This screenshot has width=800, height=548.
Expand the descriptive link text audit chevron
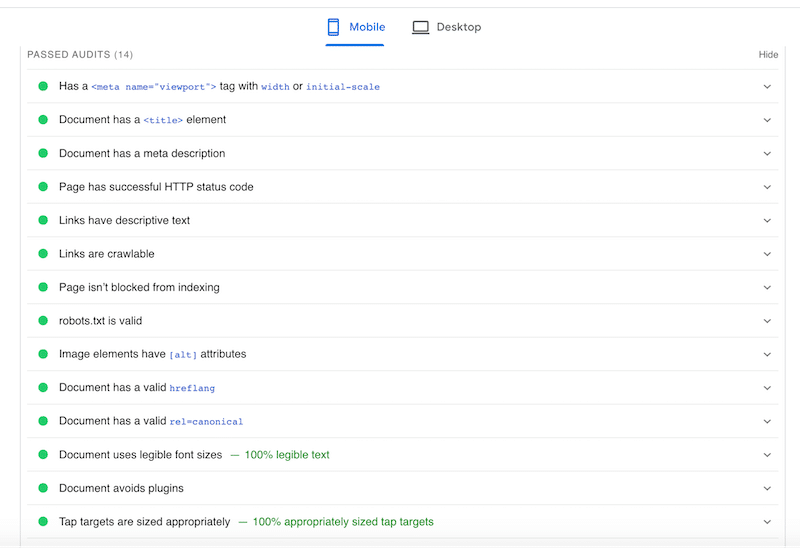pos(767,220)
